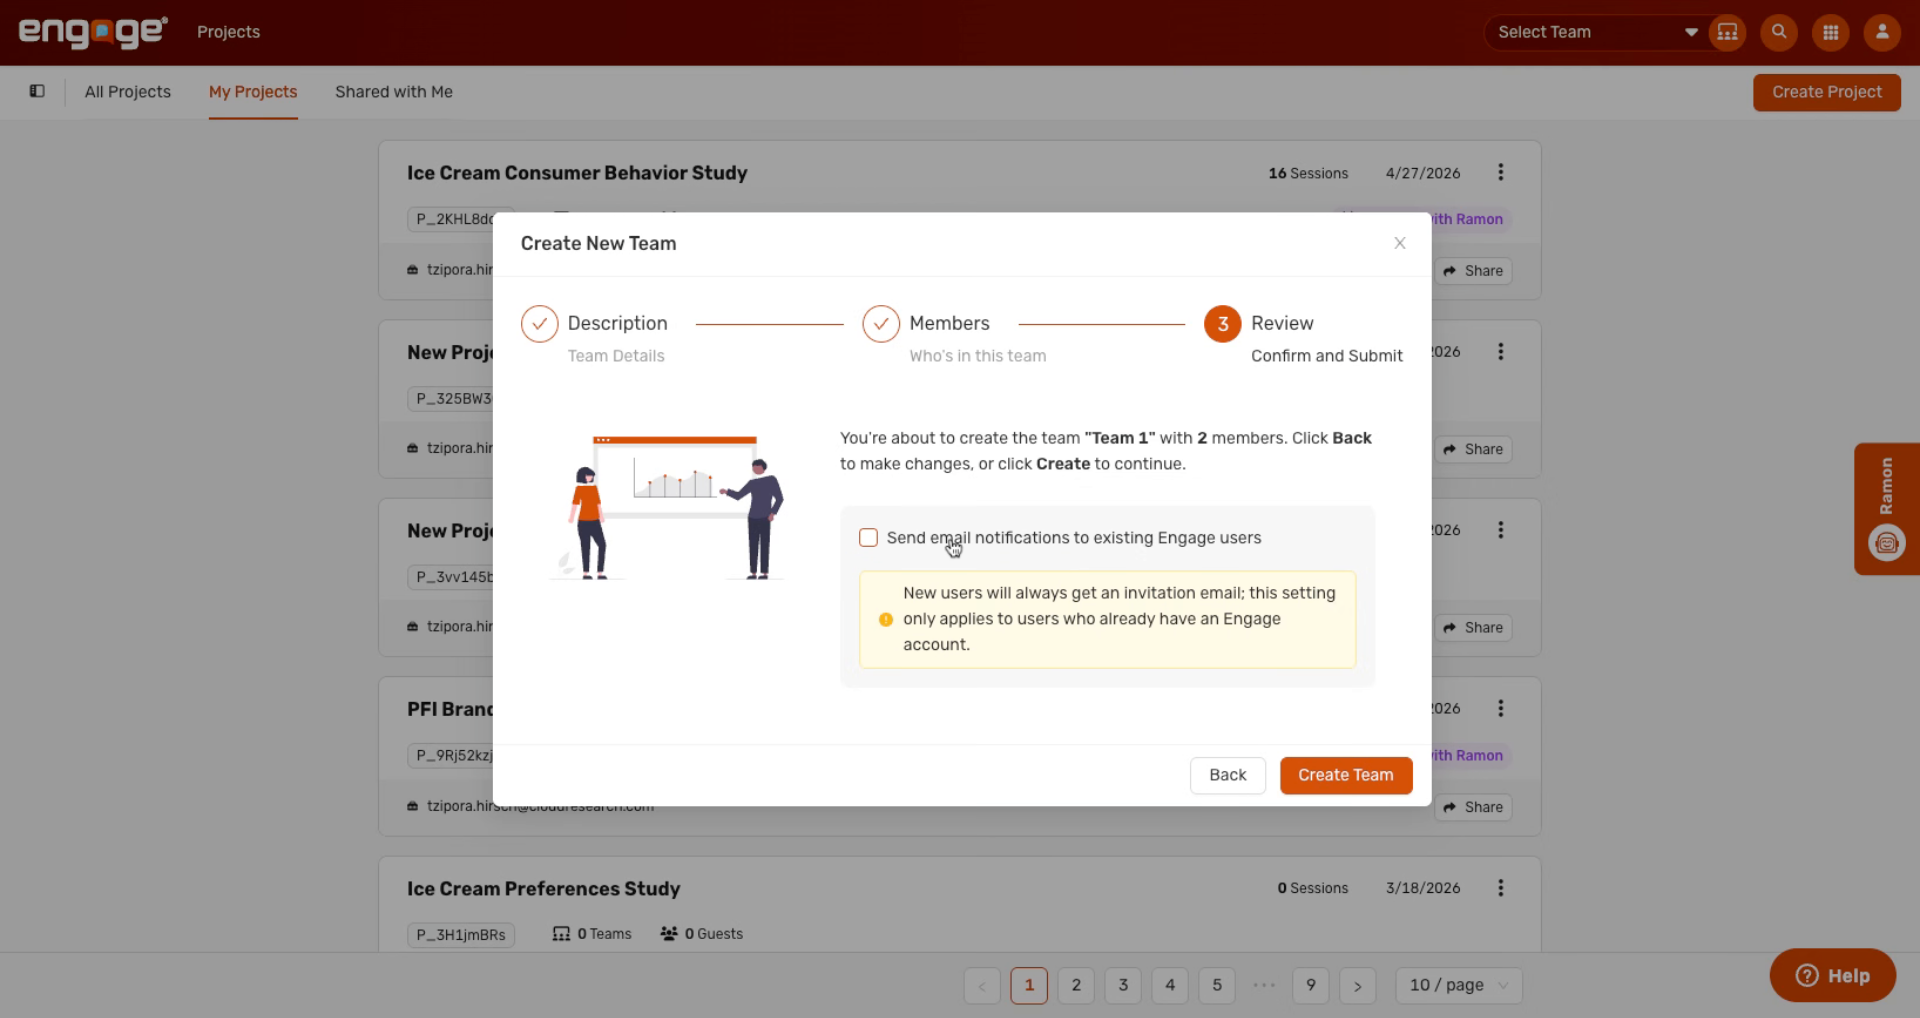This screenshot has height=1018, width=1920.
Task: Switch to My Projects tab
Action: coord(253,92)
